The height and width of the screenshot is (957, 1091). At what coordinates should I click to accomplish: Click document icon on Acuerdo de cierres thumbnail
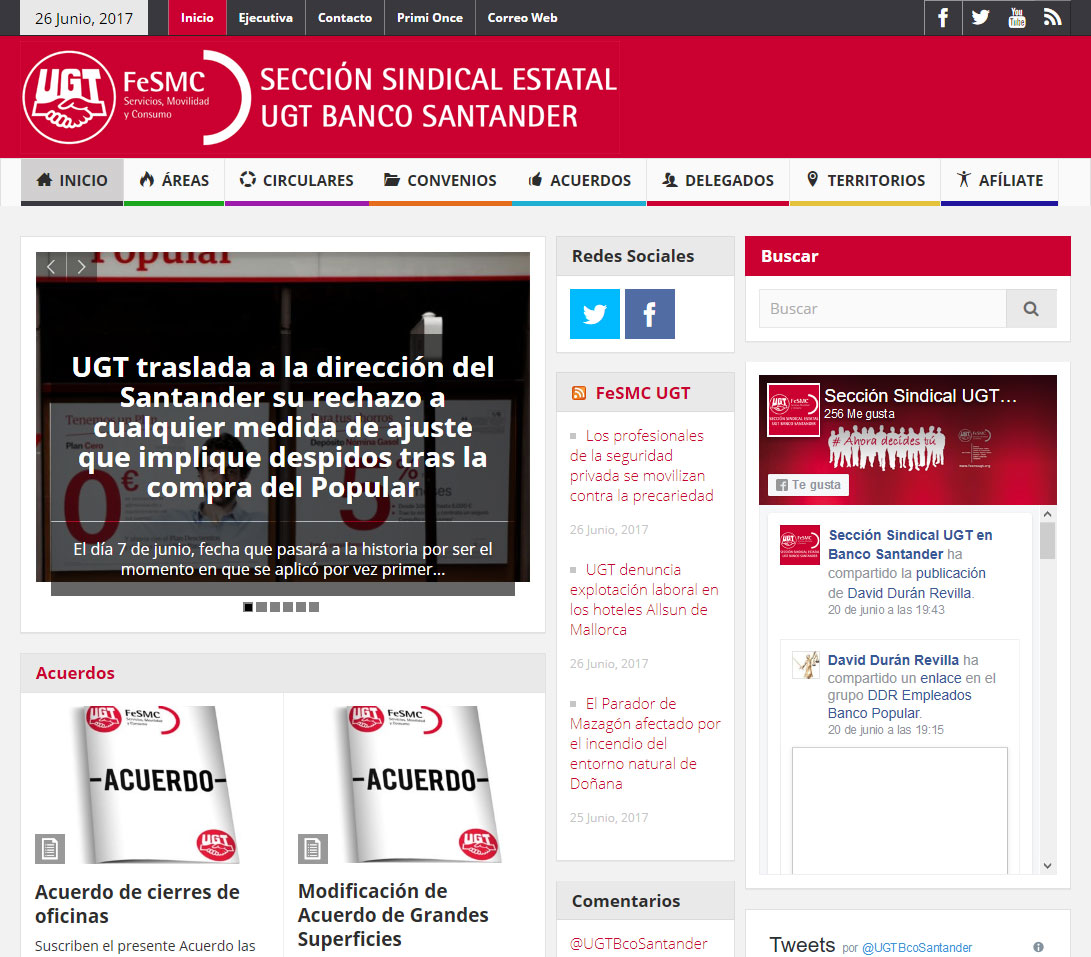50,848
